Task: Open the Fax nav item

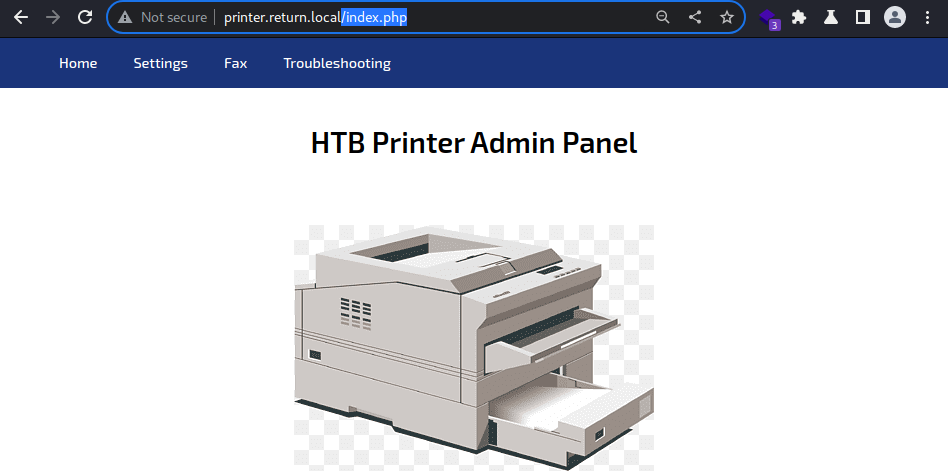Action: [235, 63]
